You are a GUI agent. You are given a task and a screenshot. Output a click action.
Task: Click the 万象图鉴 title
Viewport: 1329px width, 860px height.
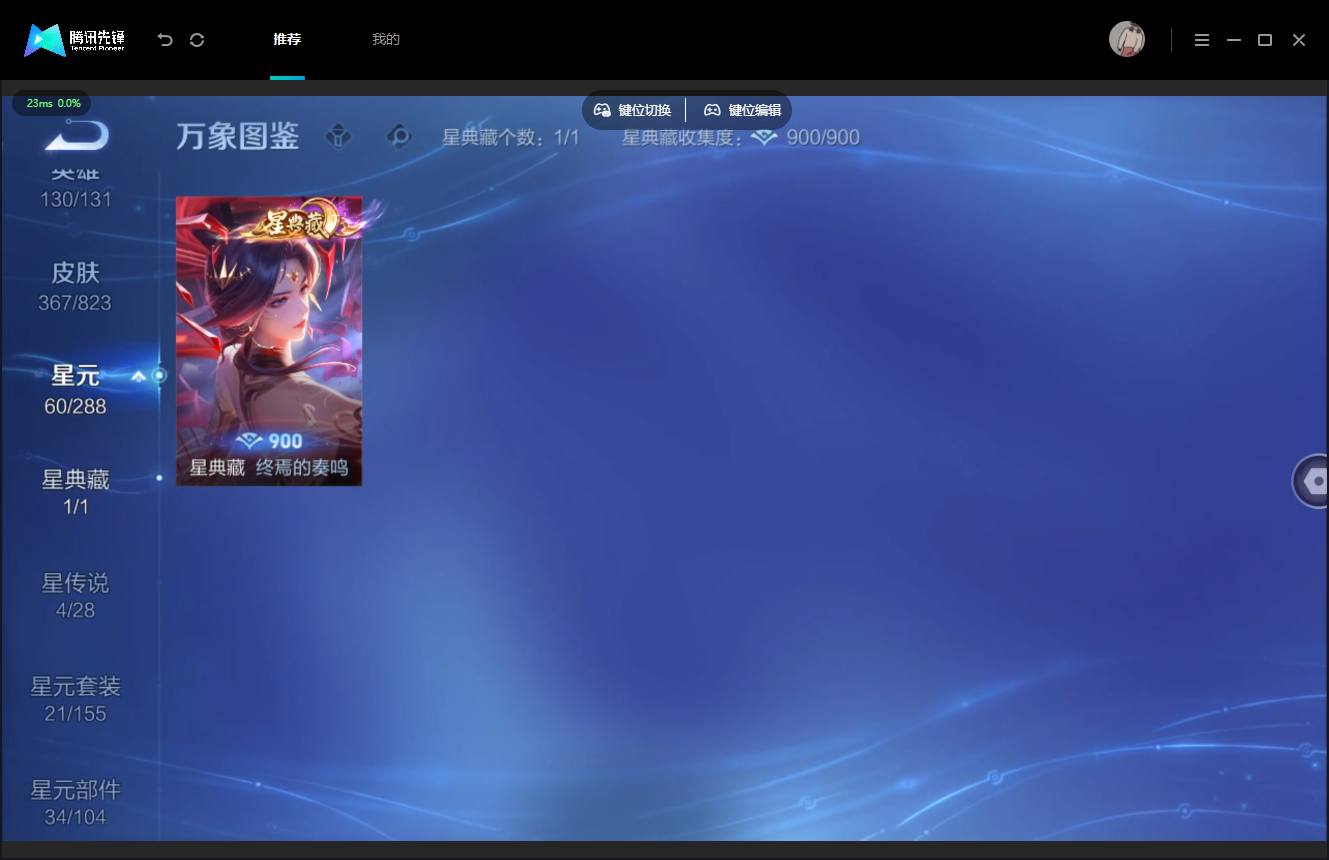click(x=238, y=136)
